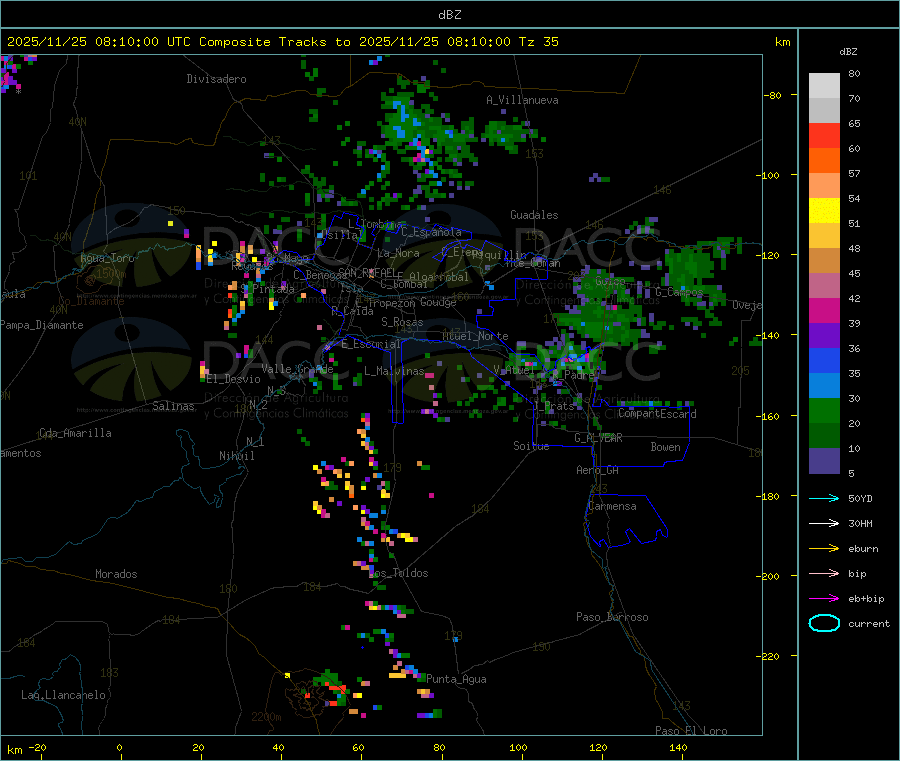Click the 51 dBZ yellow legend swatch

click(824, 211)
